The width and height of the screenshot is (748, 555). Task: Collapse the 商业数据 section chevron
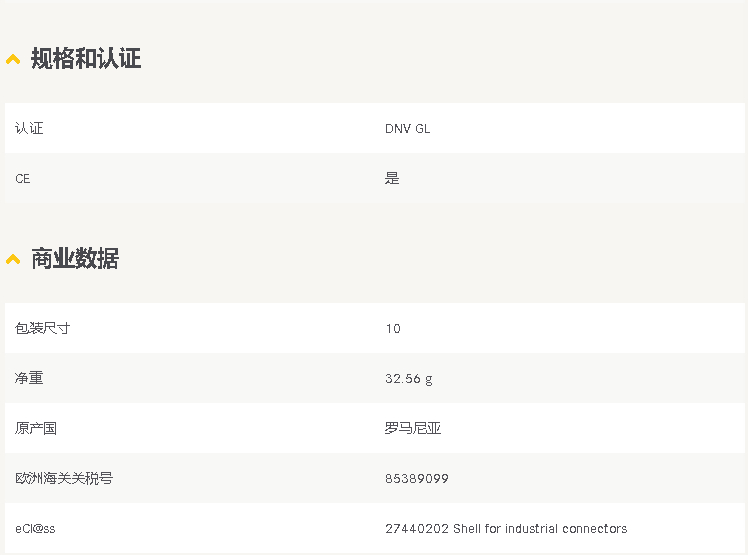pyautogui.click(x=13, y=259)
